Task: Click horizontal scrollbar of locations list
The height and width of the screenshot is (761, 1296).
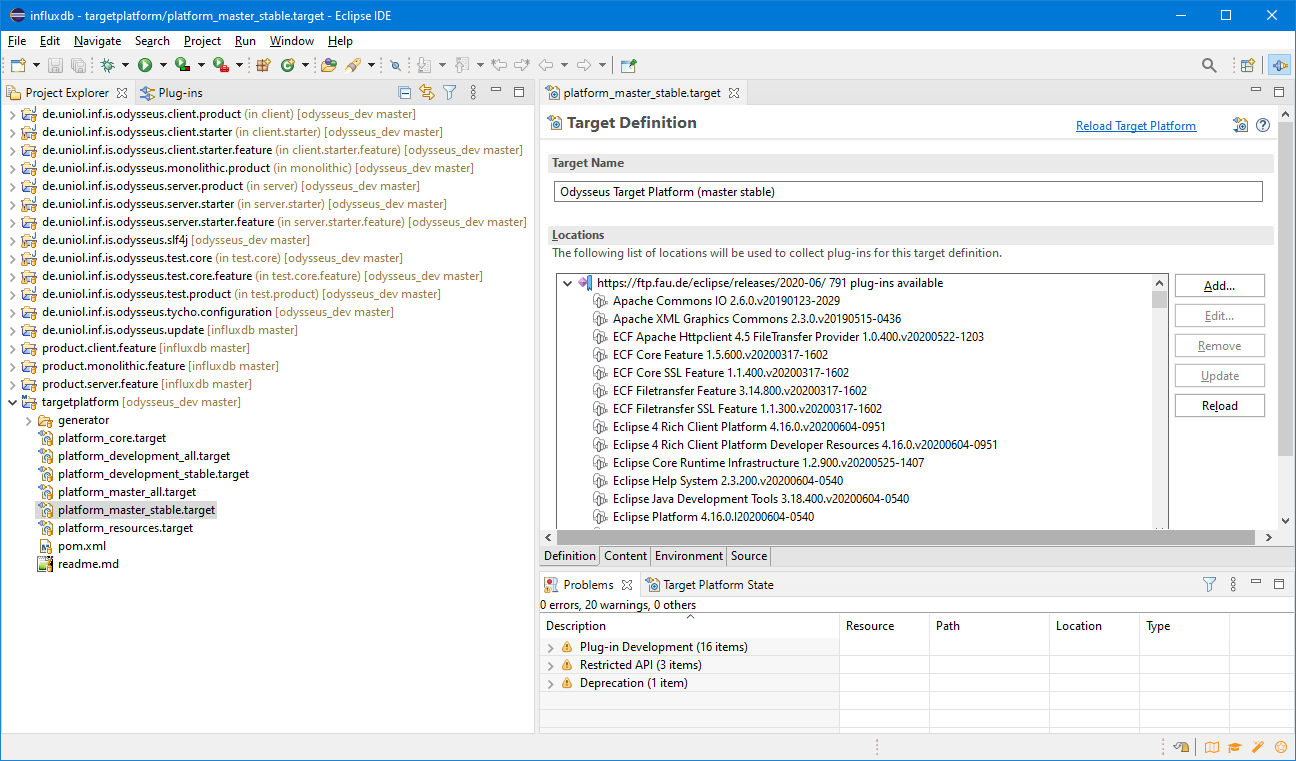Action: pos(900,537)
